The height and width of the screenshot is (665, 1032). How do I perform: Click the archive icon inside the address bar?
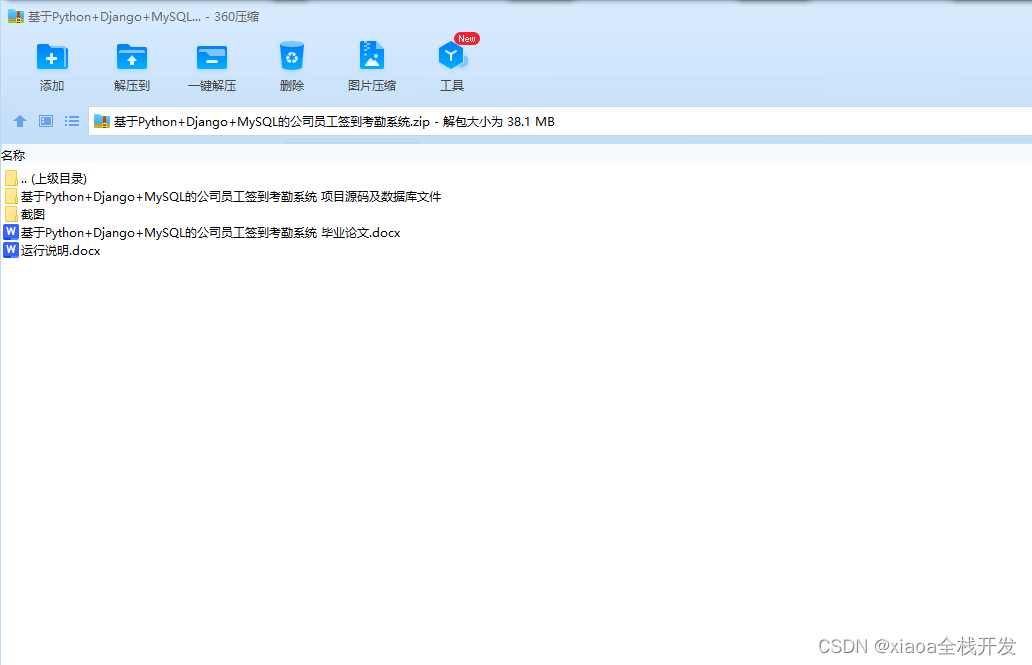coord(101,121)
